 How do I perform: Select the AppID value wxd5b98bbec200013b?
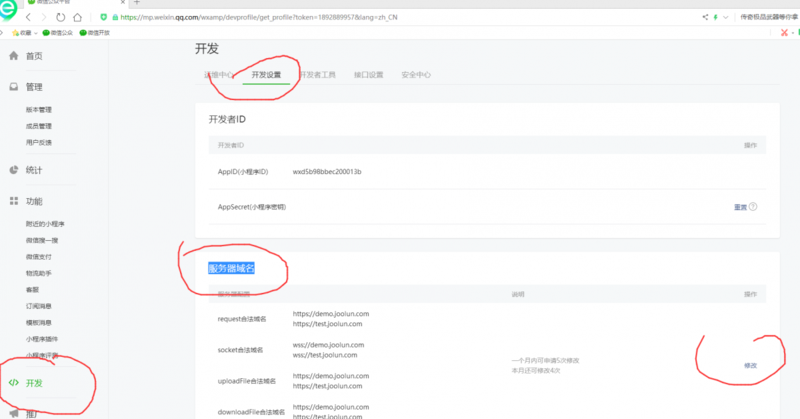(327, 172)
